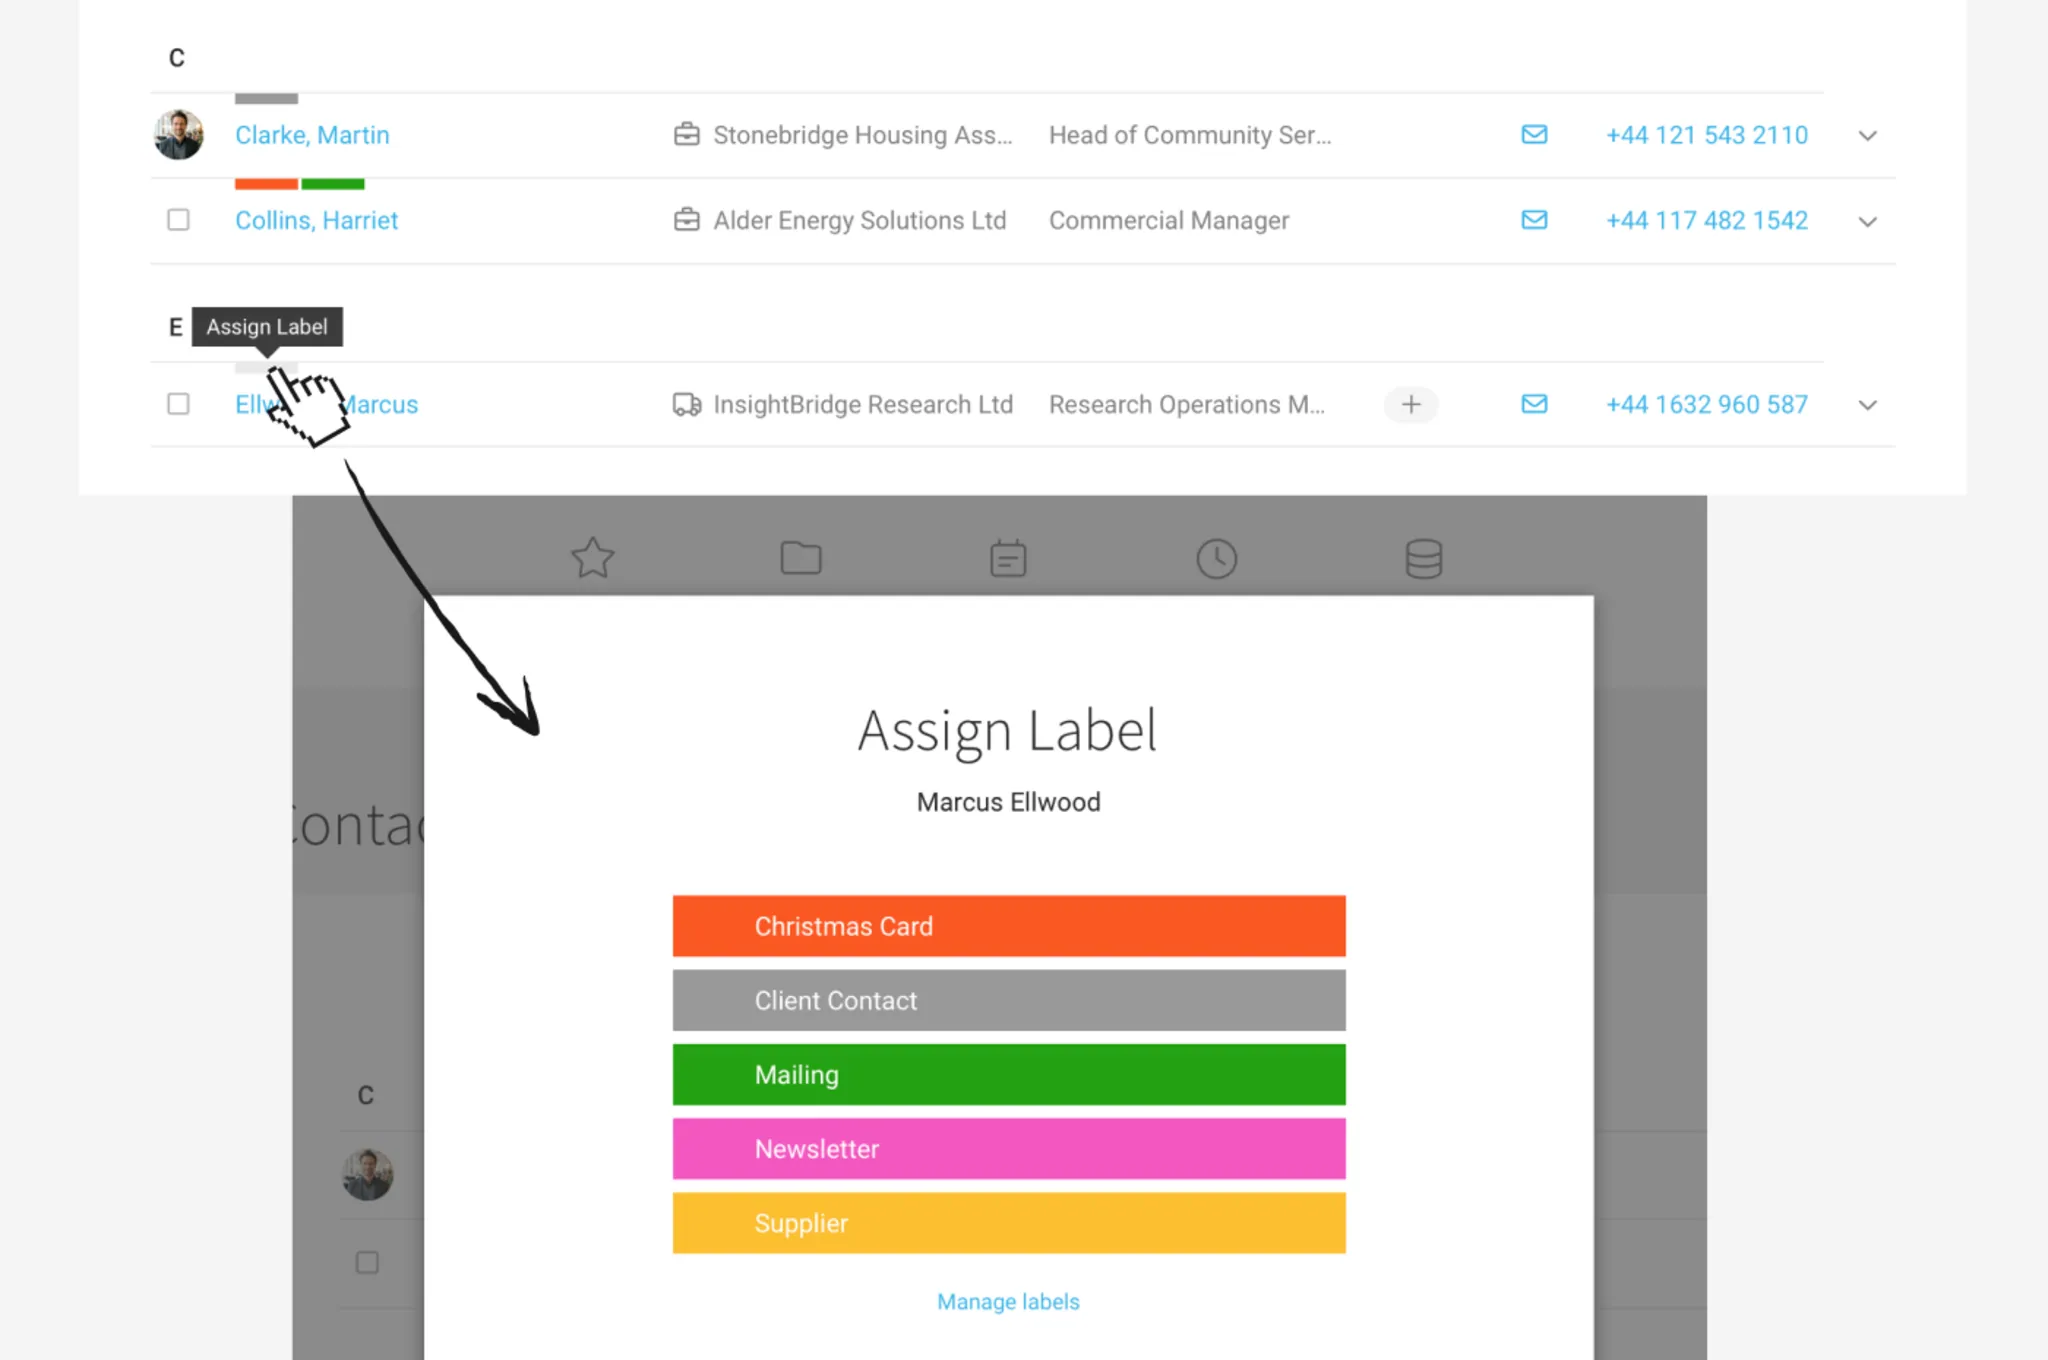The height and width of the screenshot is (1360, 2048).
Task: Assign the Christmas Card label
Action: tap(1009, 926)
